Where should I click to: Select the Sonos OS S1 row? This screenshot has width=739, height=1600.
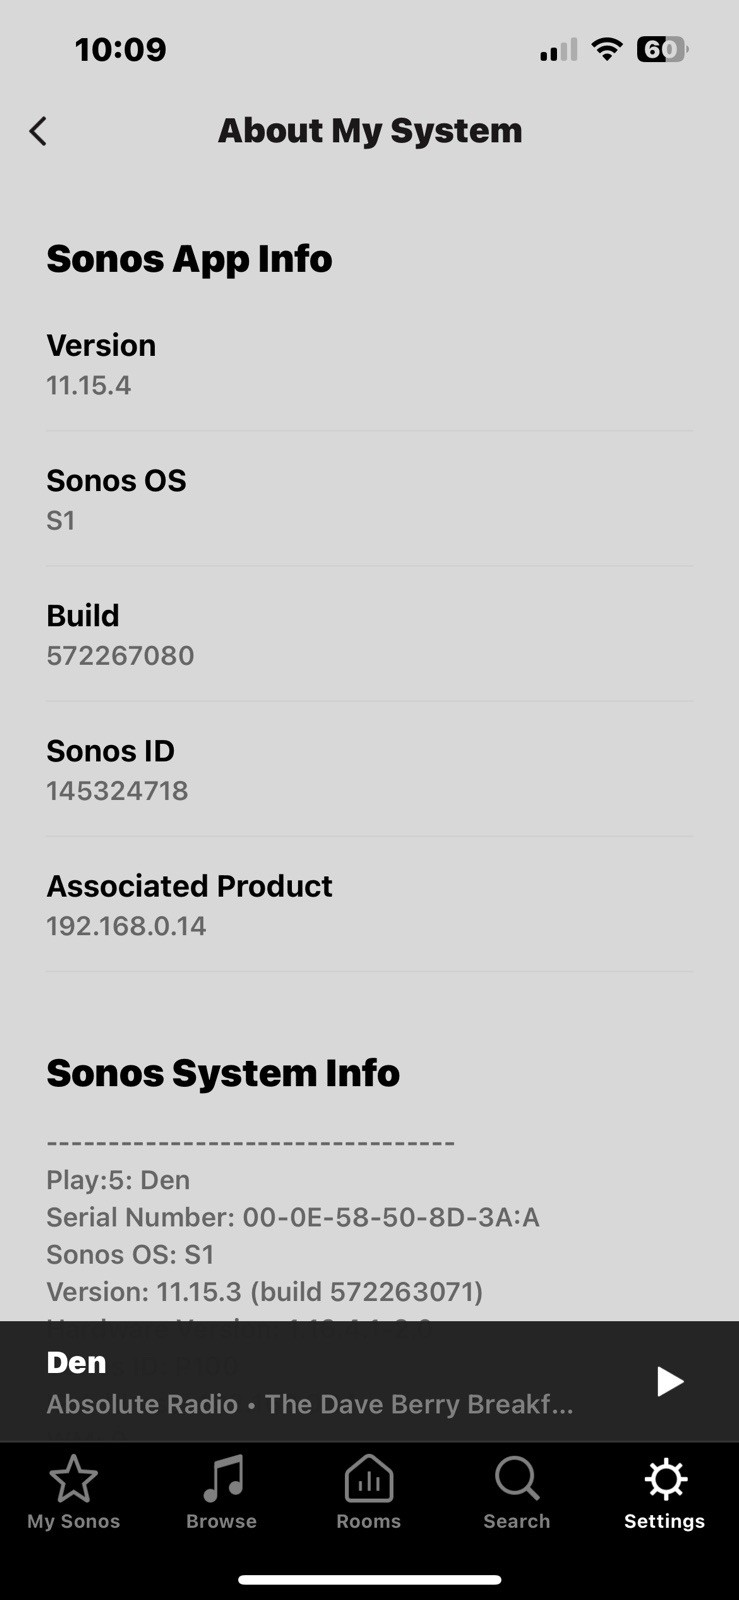point(369,499)
